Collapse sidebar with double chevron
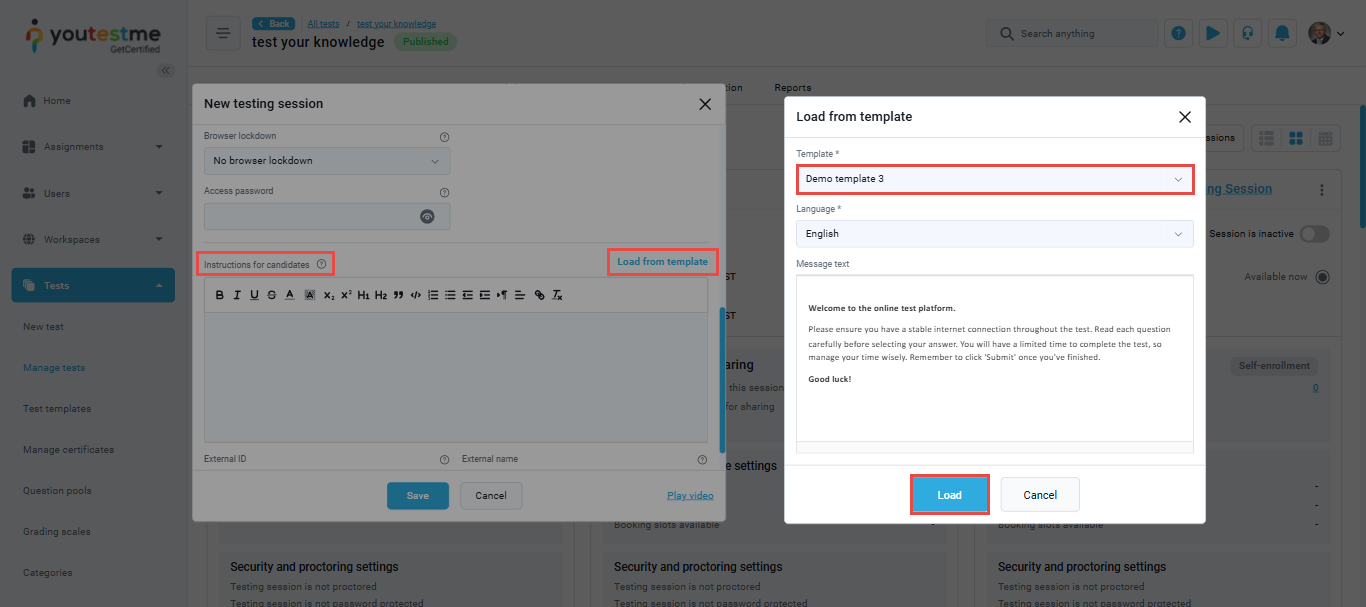Image resolution: width=1366 pixels, height=607 pixels. coord(166,70)
